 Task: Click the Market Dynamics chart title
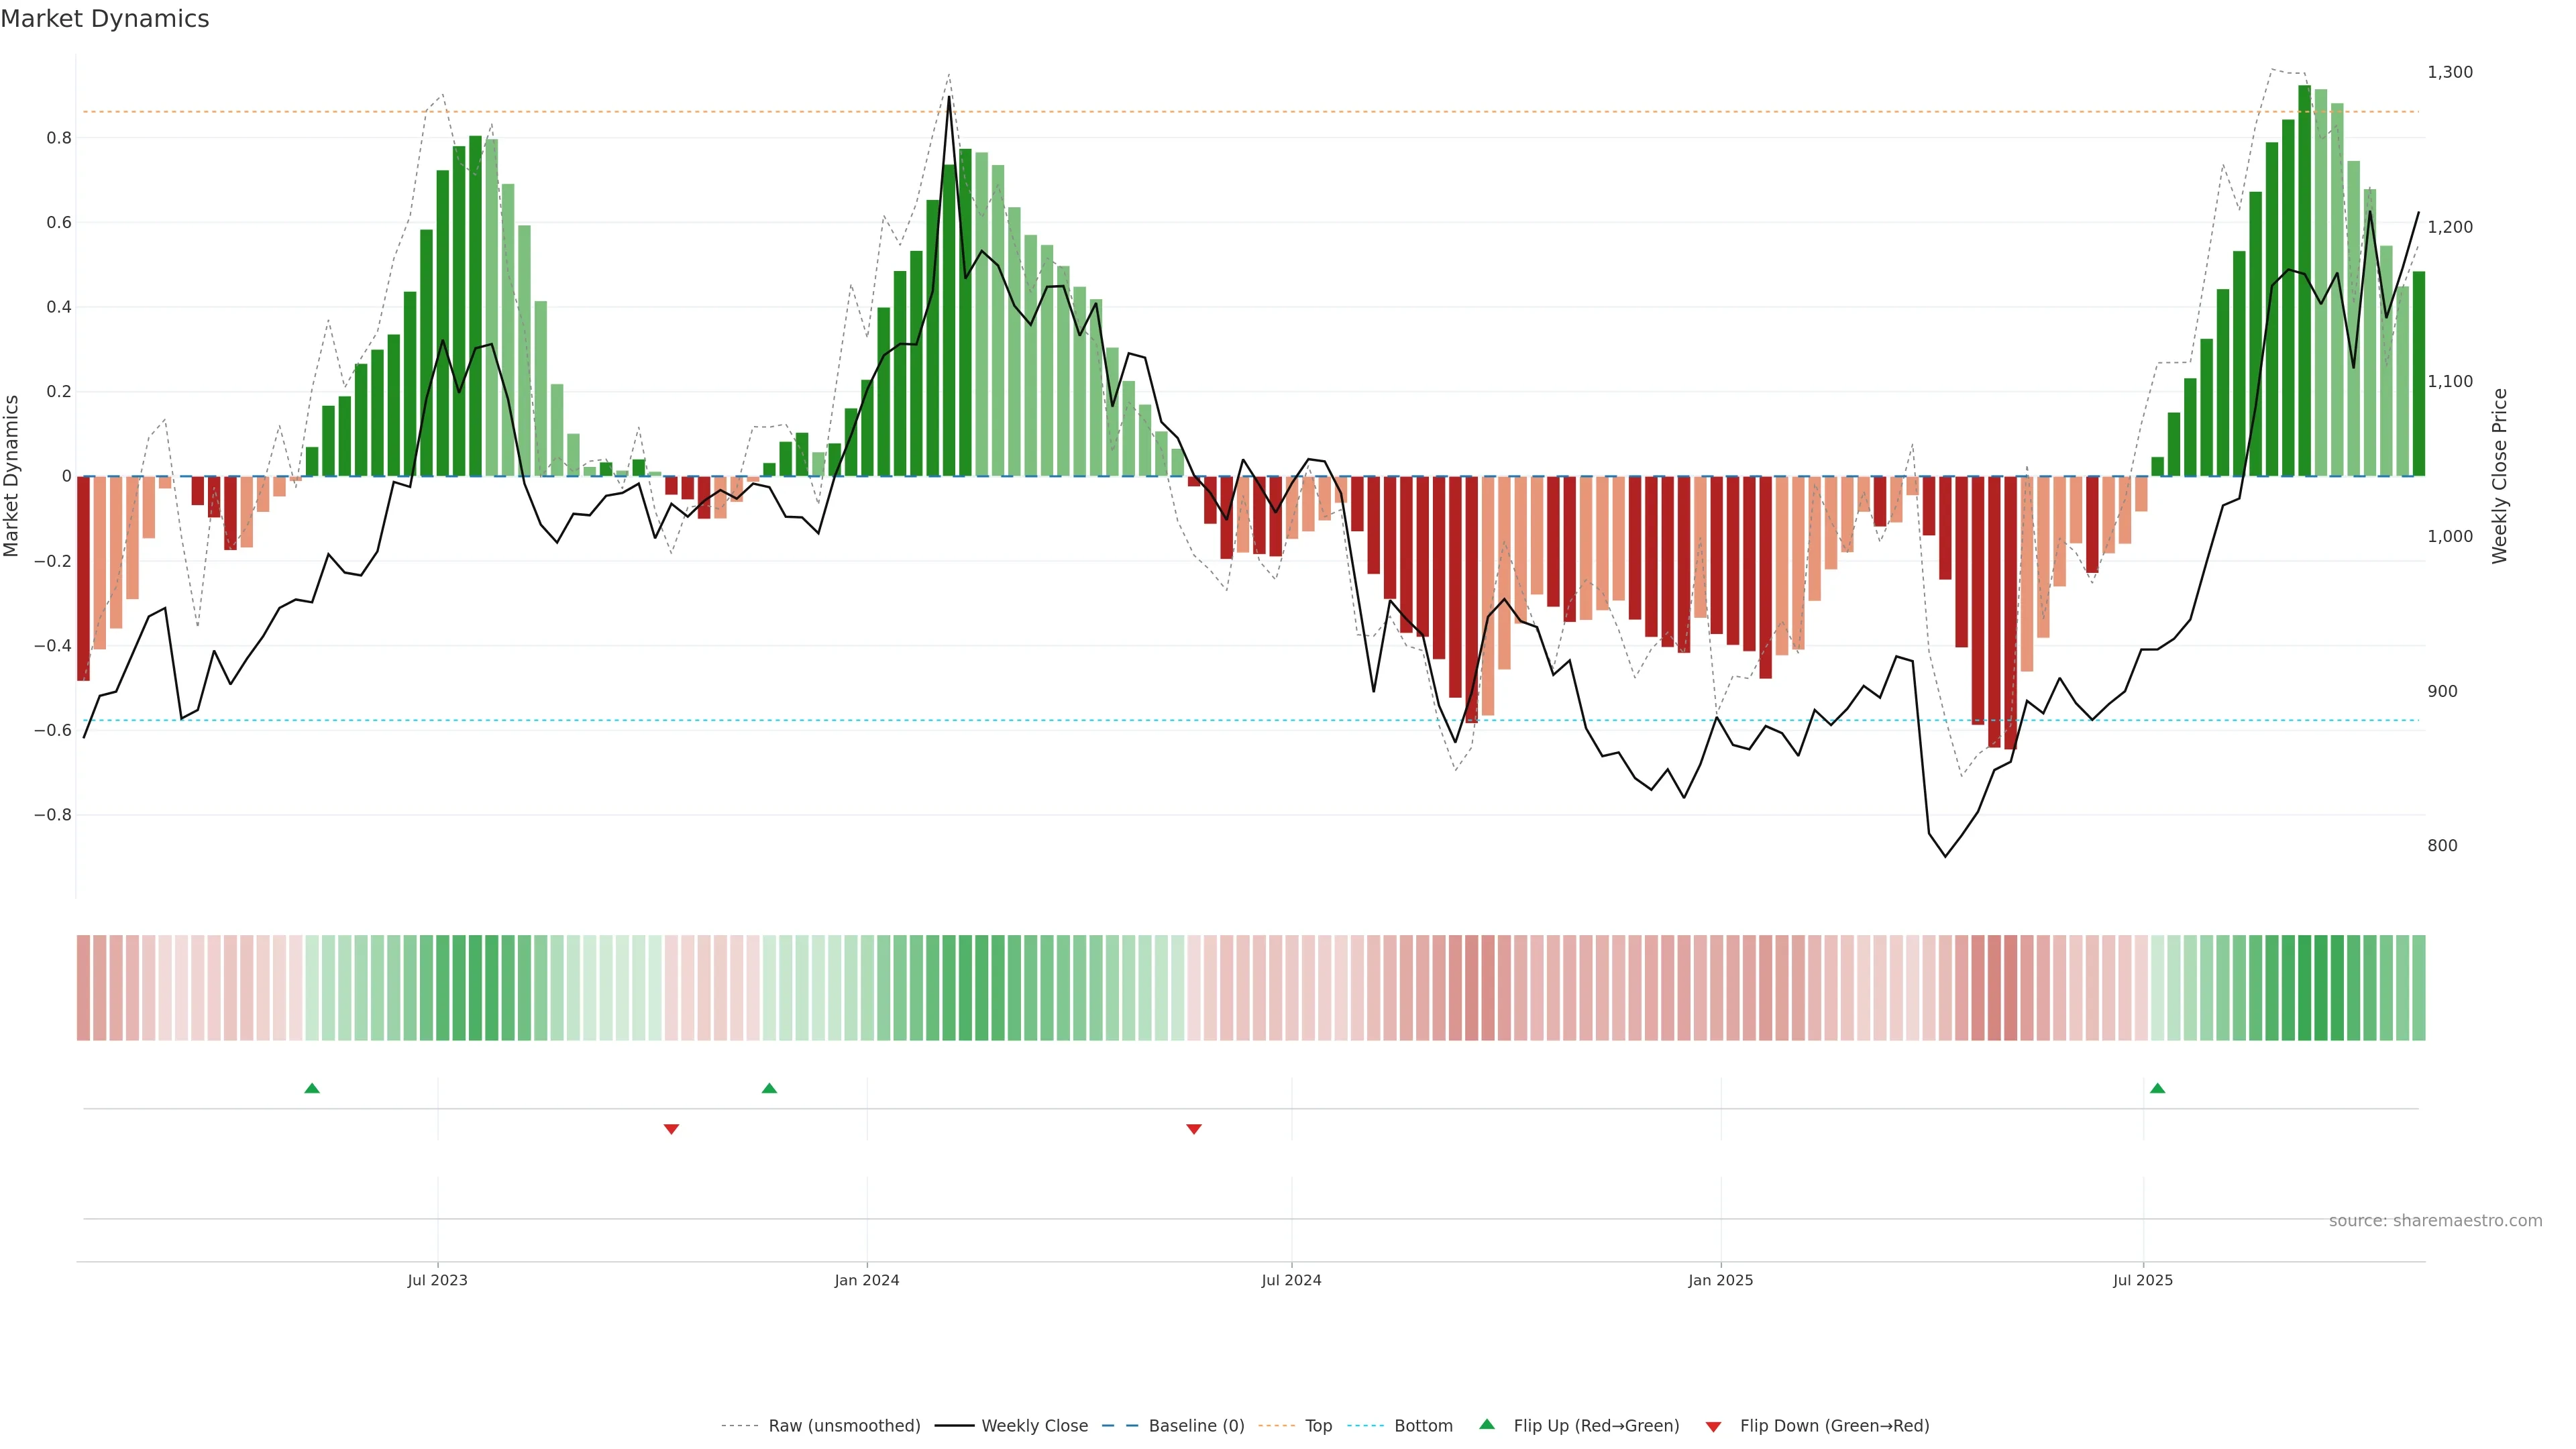(105, 19)
